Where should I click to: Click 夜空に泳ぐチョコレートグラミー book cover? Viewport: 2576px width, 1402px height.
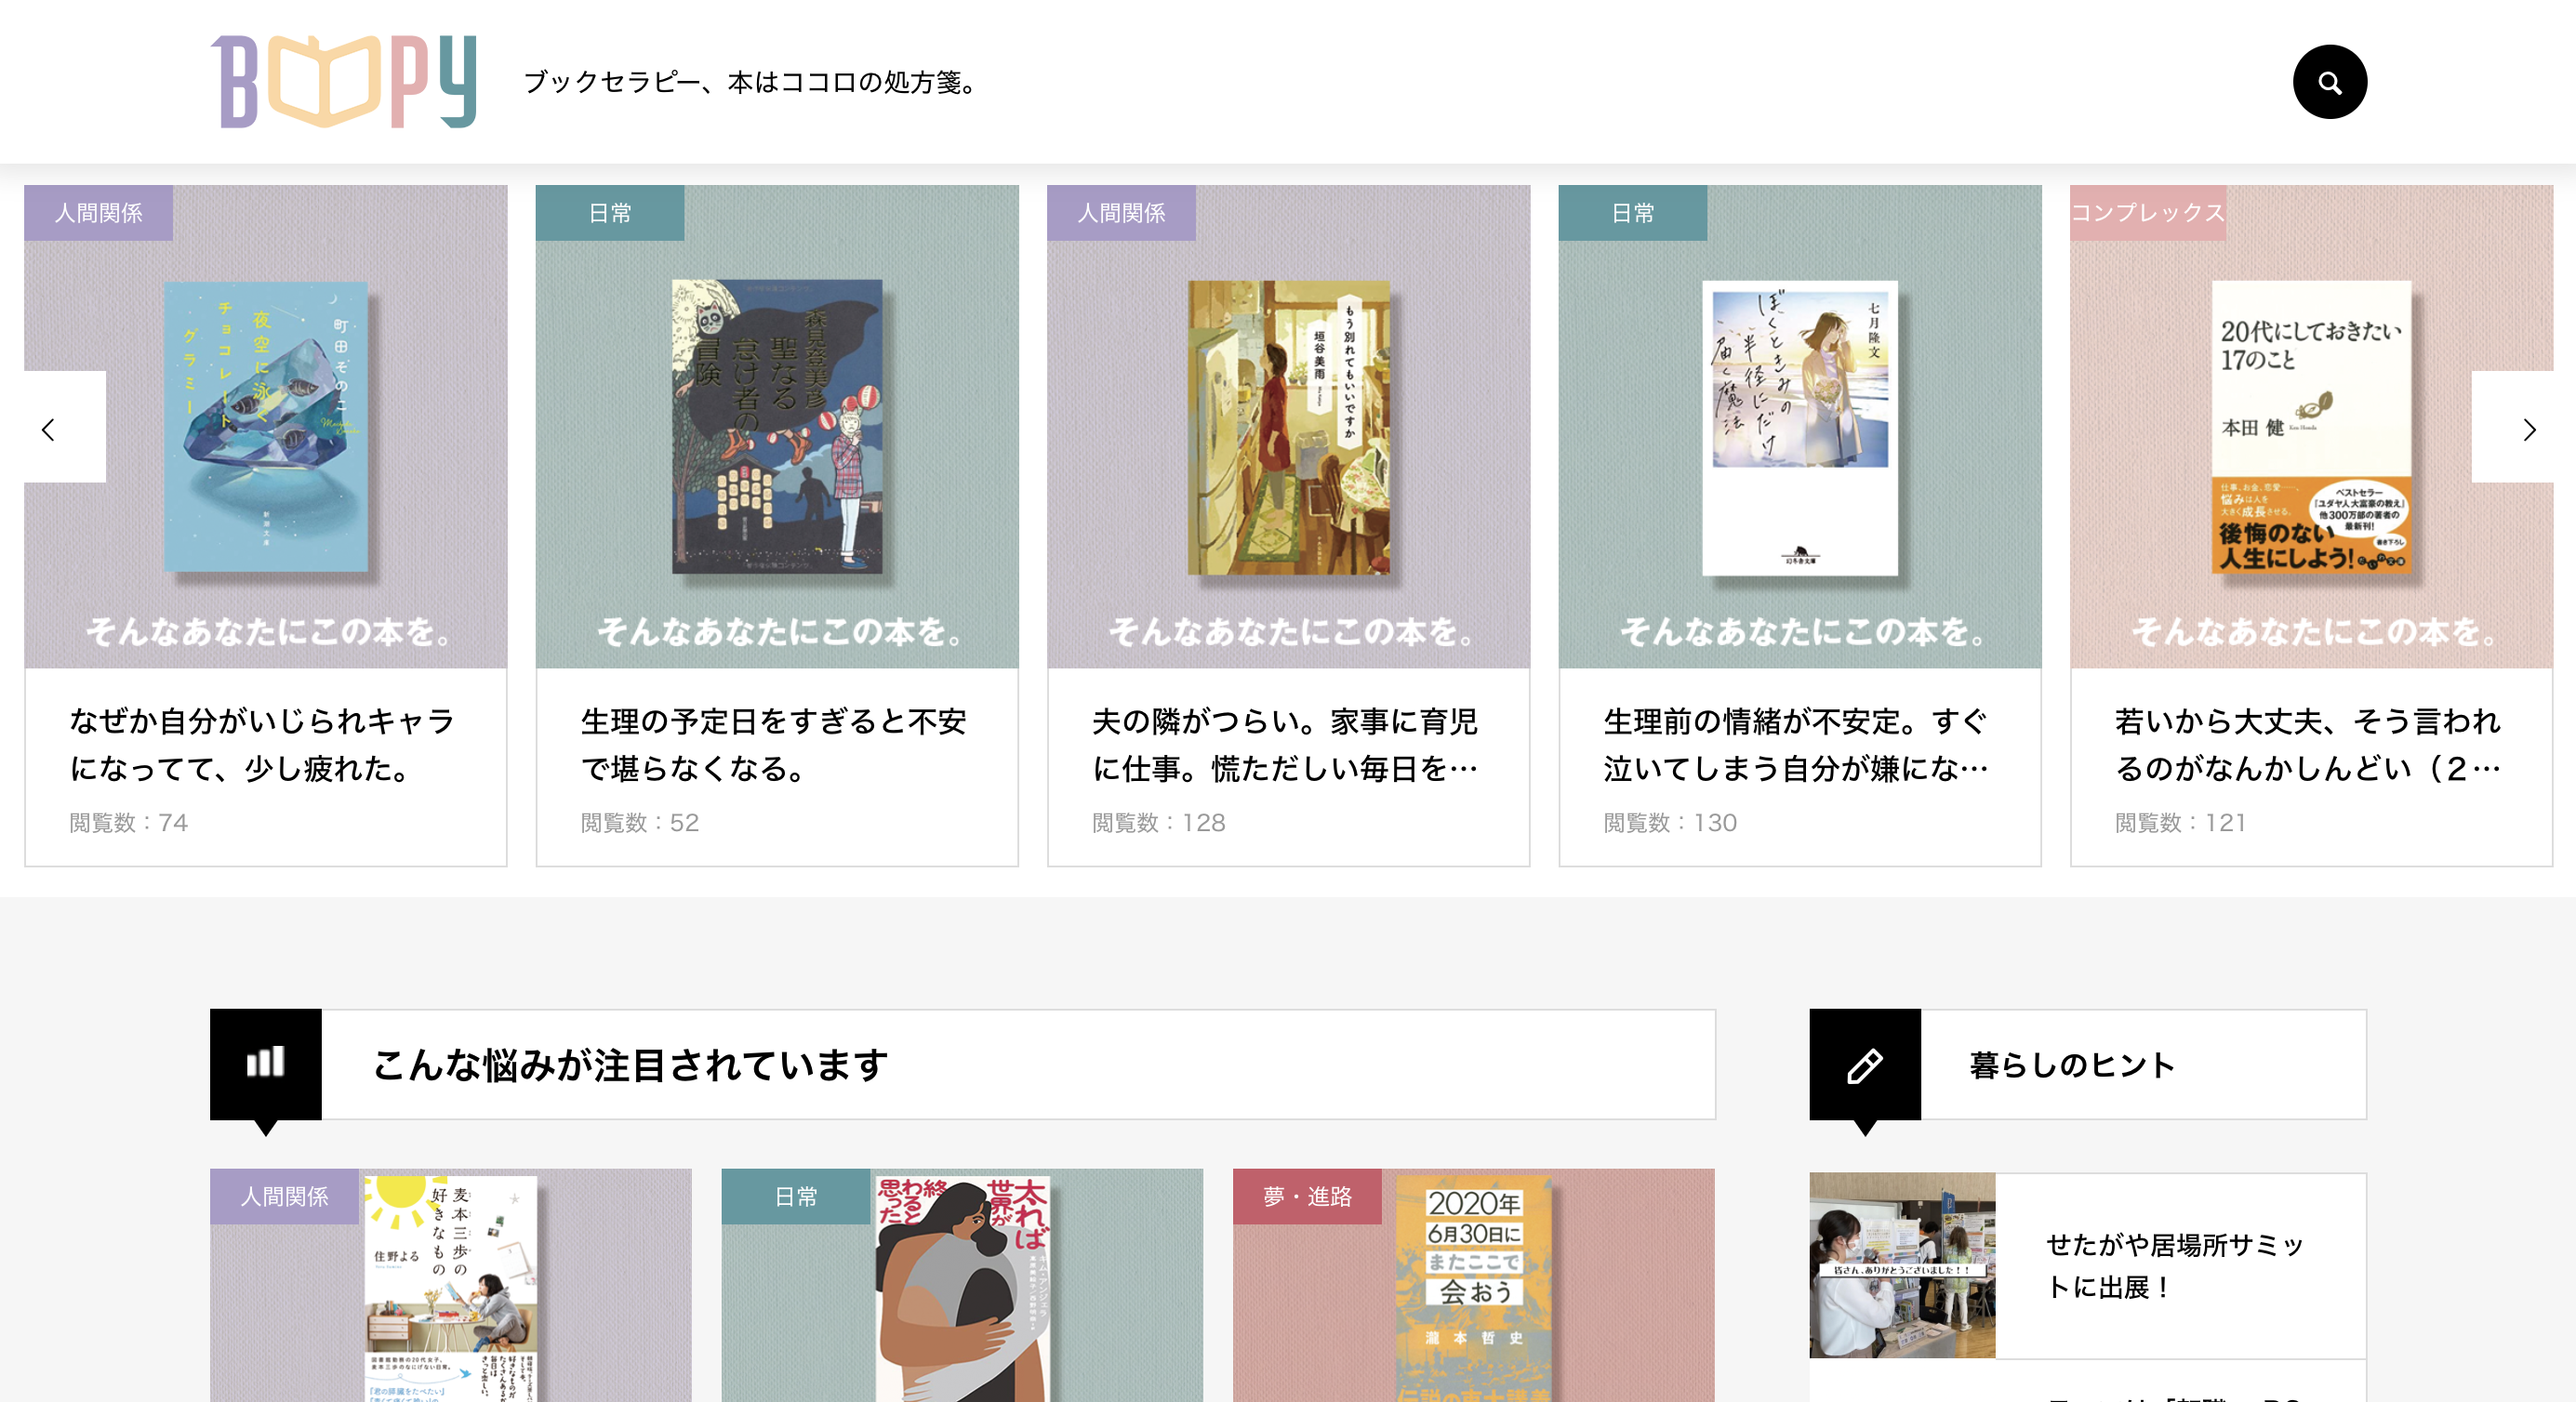[266, 427]
